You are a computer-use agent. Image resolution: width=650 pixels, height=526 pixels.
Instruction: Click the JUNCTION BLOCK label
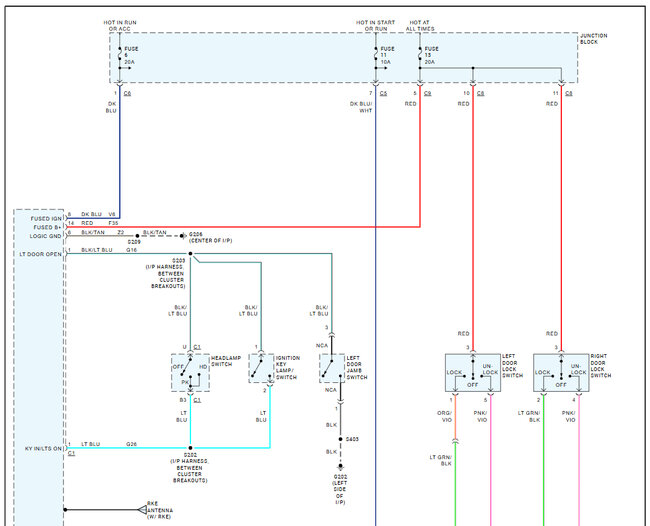pos(593,39)
